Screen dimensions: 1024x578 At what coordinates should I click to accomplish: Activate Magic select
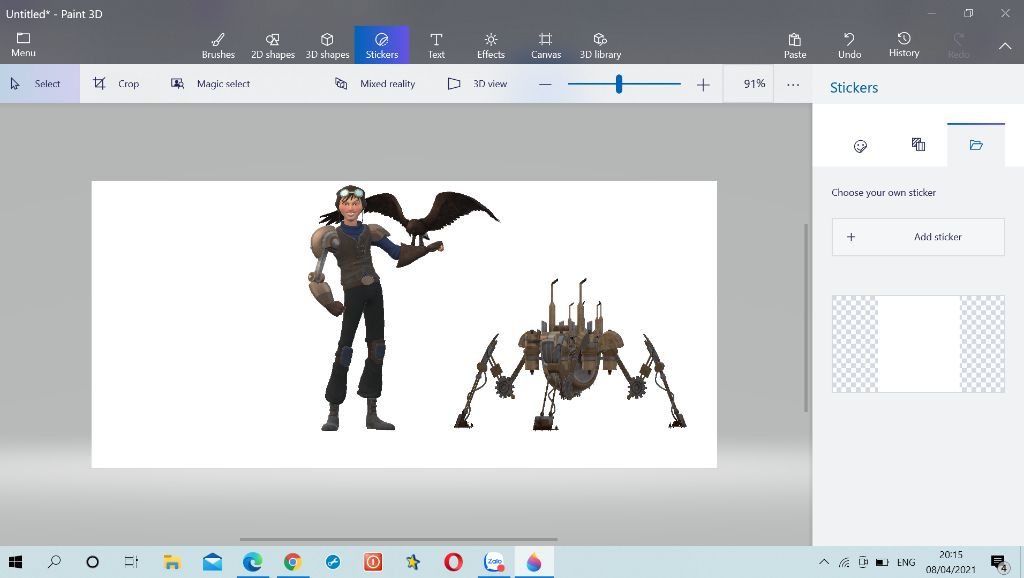[x=210, y=84]
